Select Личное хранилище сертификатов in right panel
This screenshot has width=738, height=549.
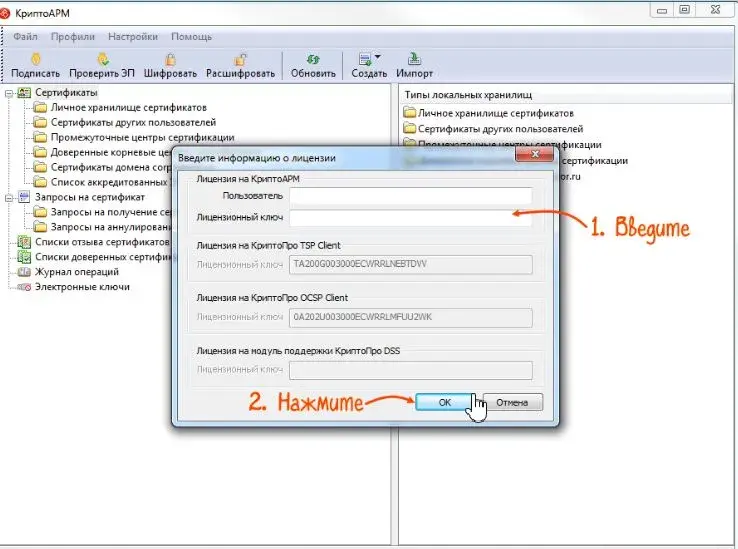[496, 113]
